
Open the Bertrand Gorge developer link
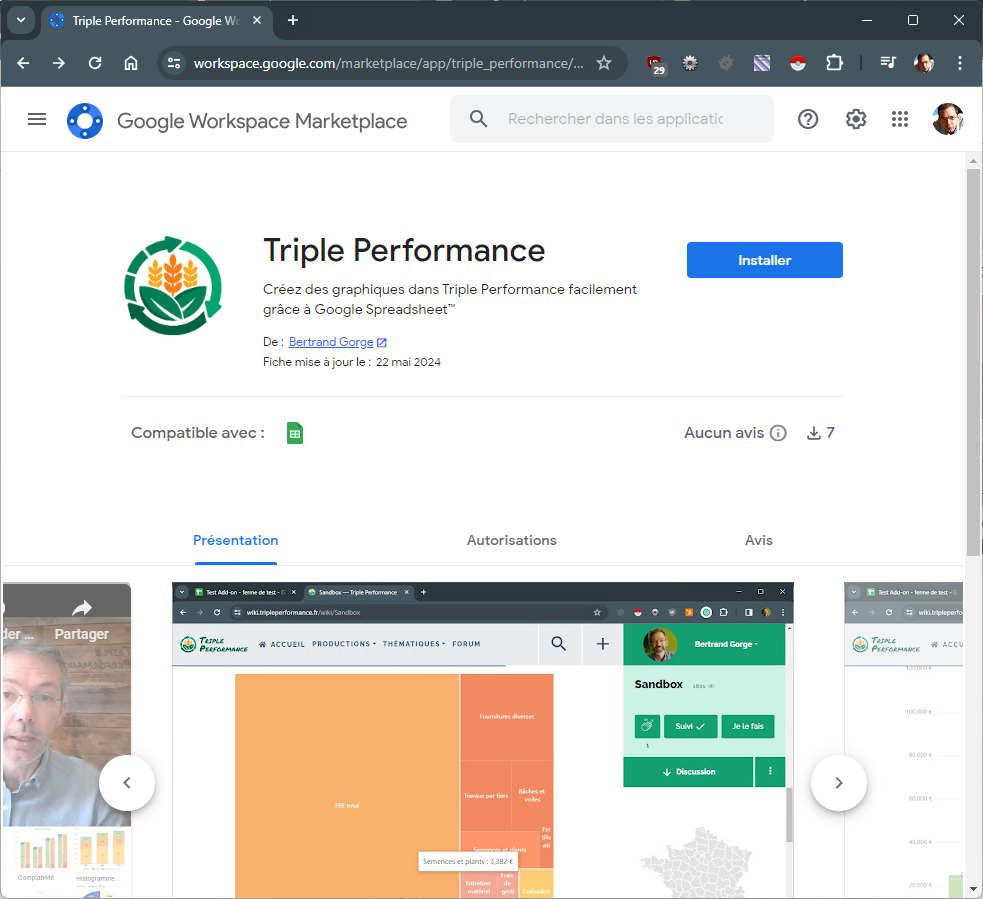click(x=331, y=342)
